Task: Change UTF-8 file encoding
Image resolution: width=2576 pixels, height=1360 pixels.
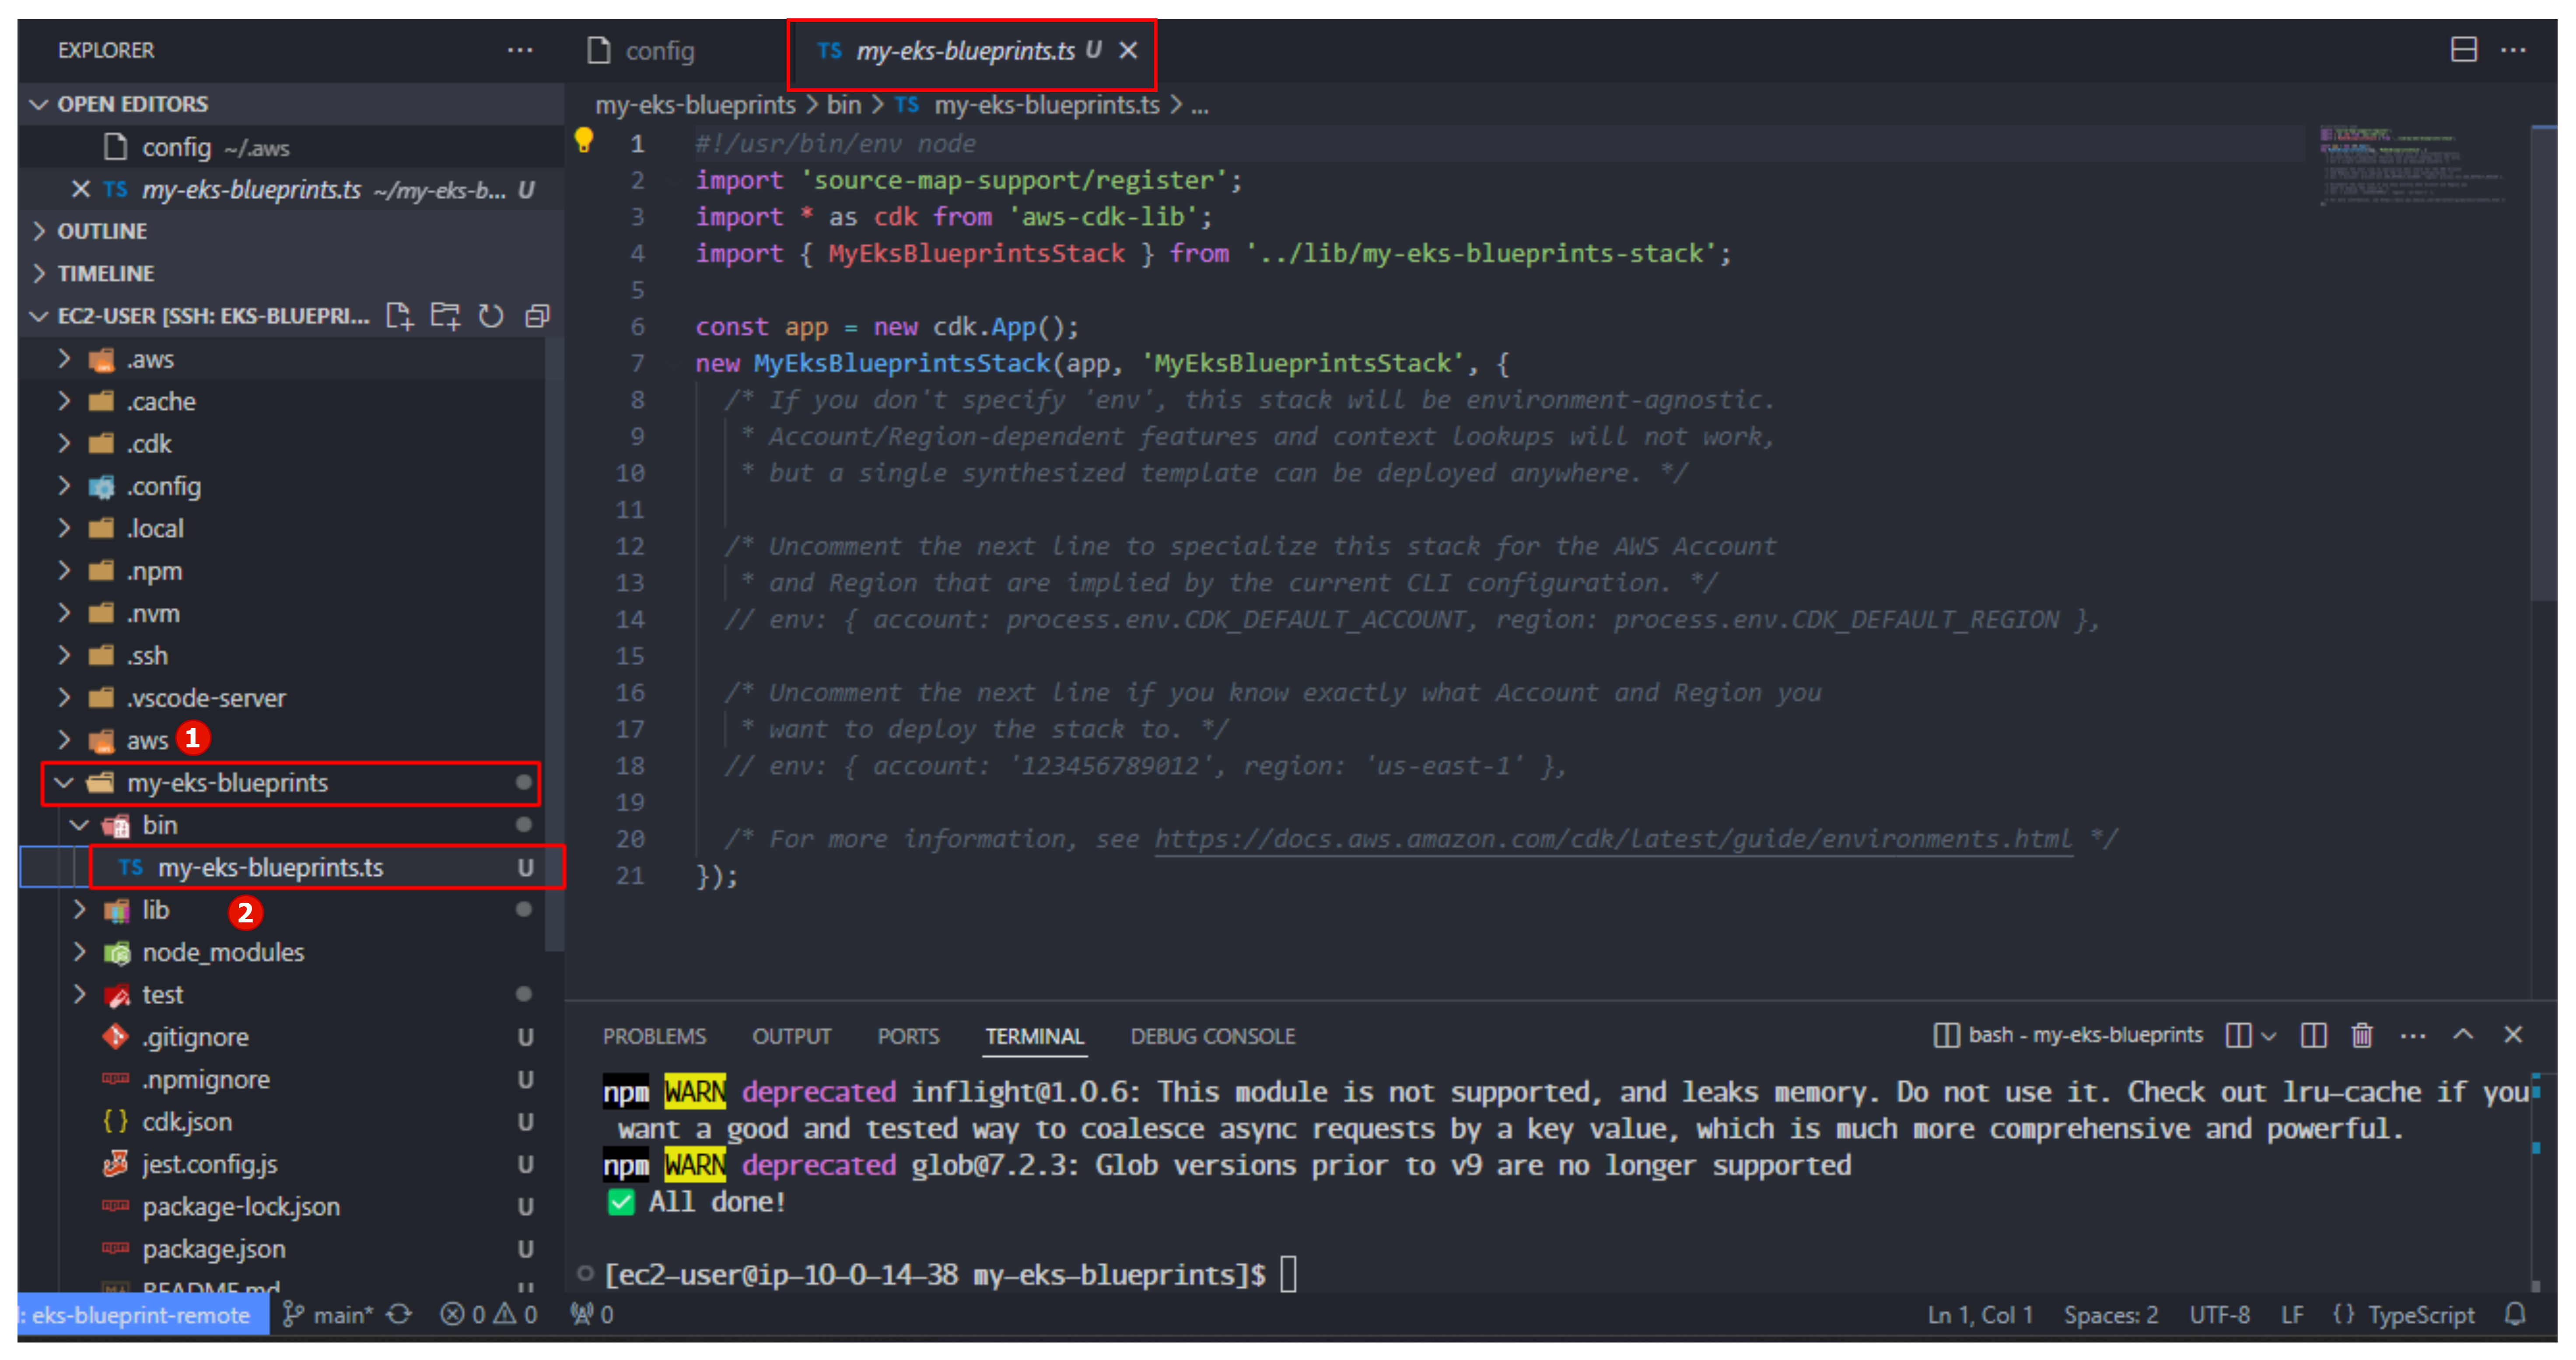Action: (x=2219, y=1315)
